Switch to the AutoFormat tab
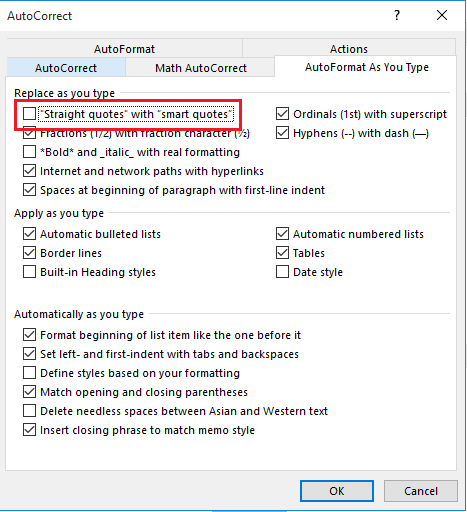Viewport: 467px width, 512px height. [x=124, y=49]
